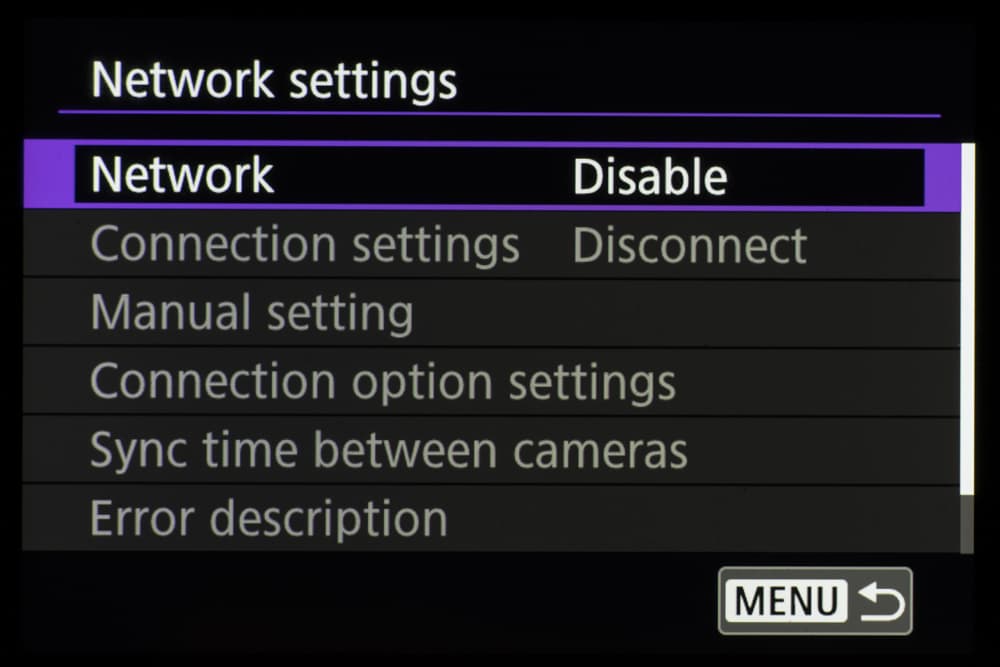Open the Manual setting entry
This screenshot has height=667, width=1000.
(251, 313)
